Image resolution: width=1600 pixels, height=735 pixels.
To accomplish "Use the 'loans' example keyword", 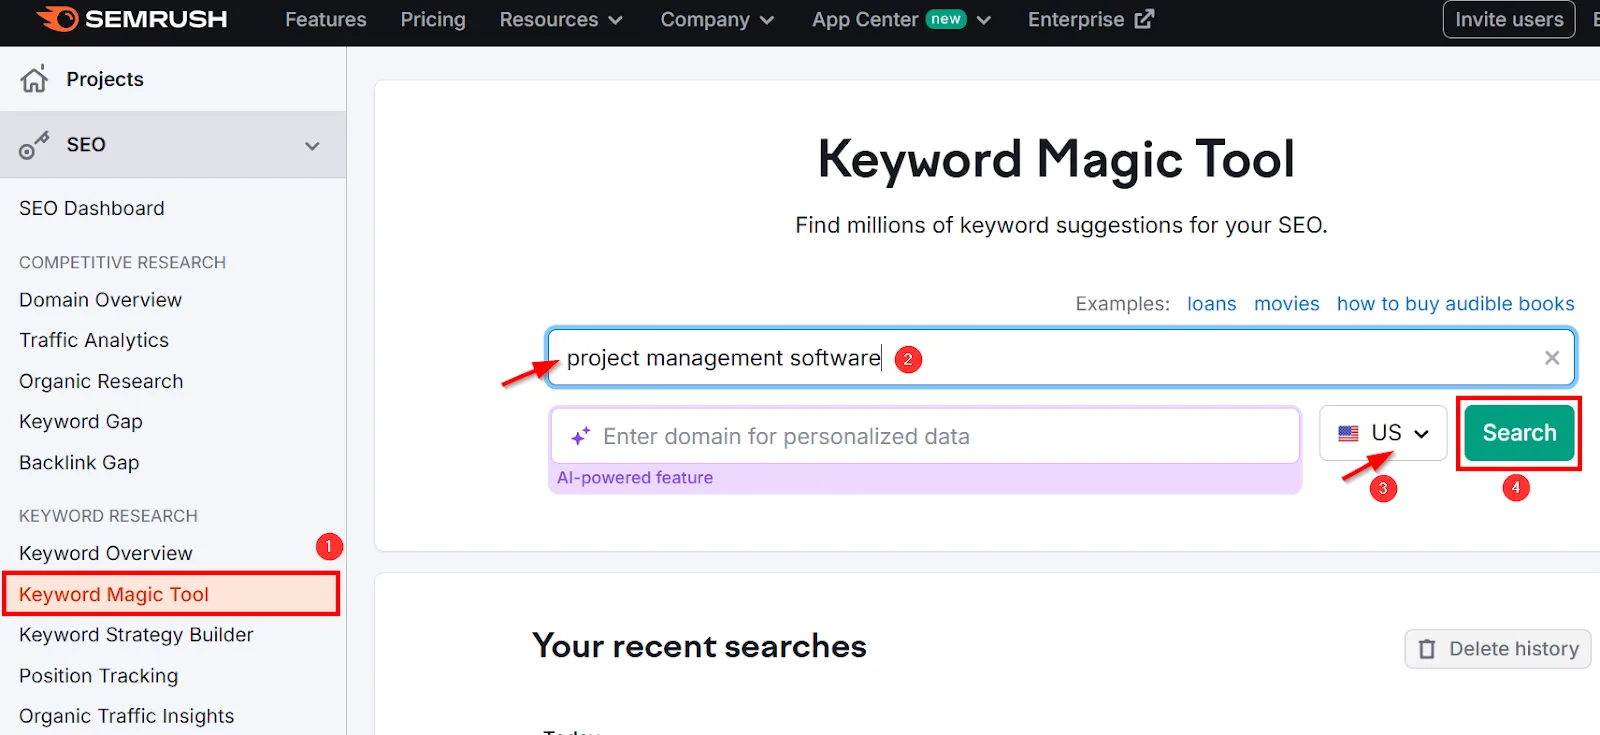I will click(x=1211, y=304).
